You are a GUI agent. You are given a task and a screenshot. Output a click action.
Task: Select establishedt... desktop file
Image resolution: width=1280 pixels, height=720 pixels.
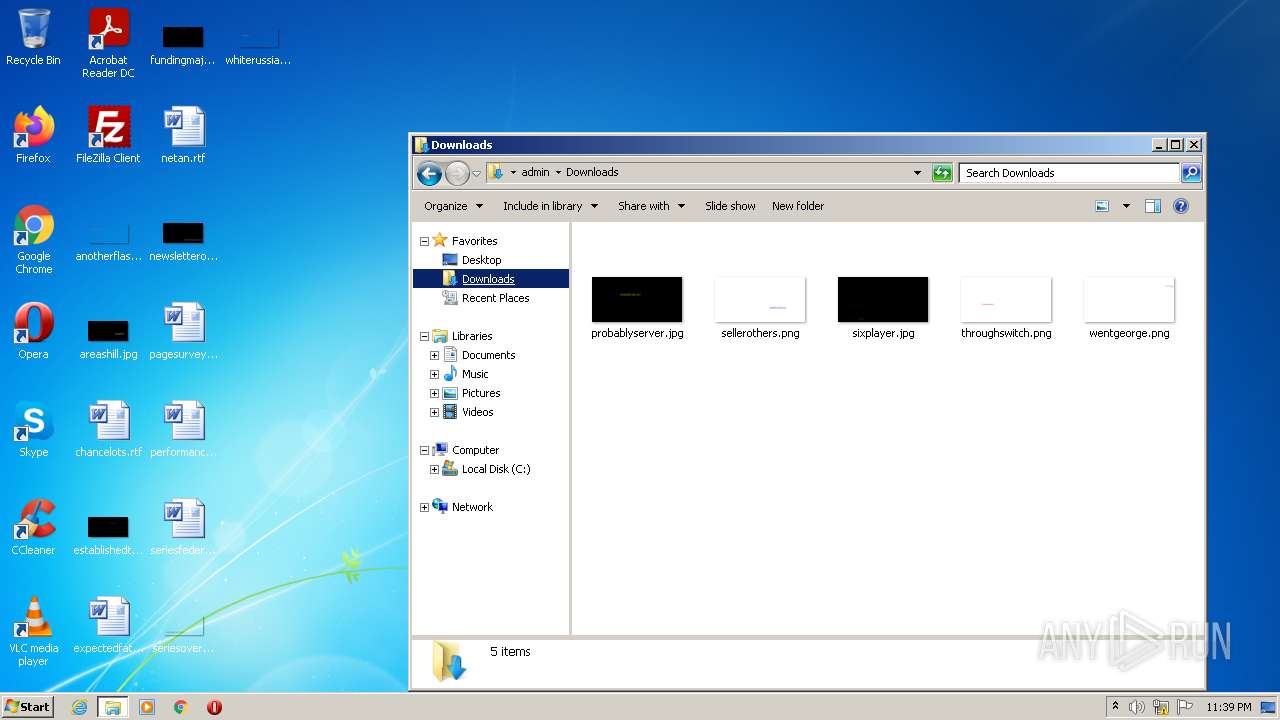[x=108, y=535]
